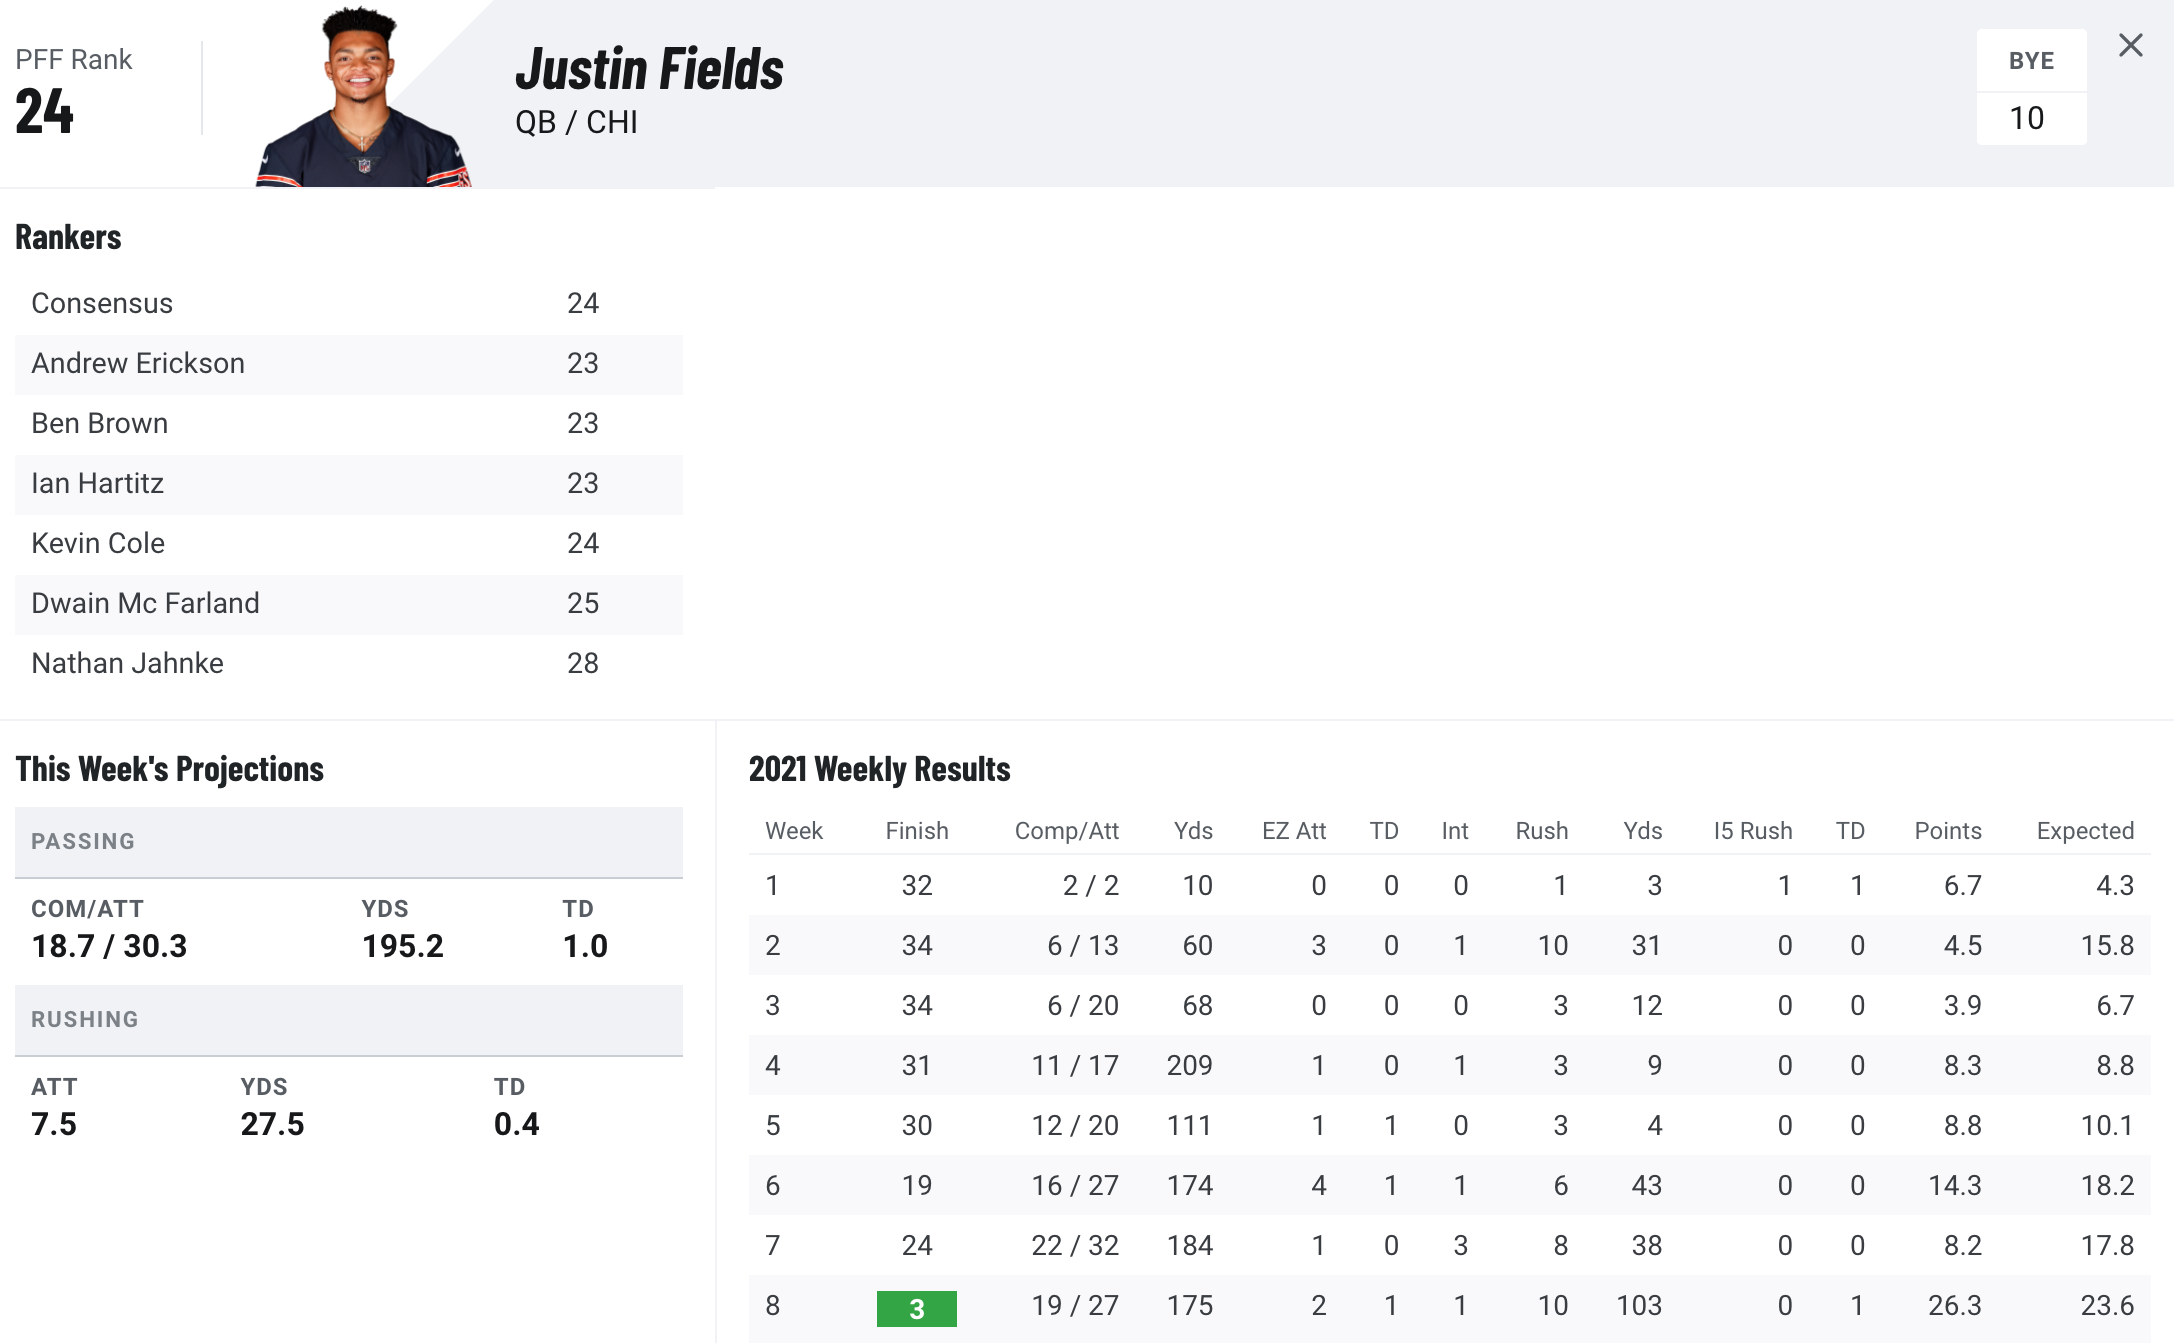Select the Ian Hartitz ranker row

(349, 484)
